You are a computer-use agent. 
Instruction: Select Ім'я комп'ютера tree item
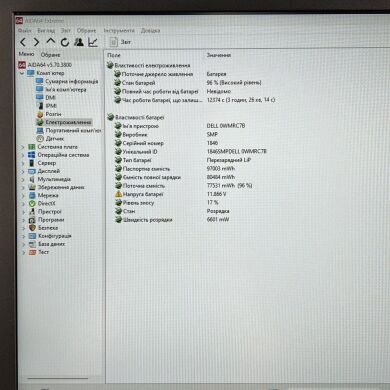pyautogui.click(x=61, y=89)
